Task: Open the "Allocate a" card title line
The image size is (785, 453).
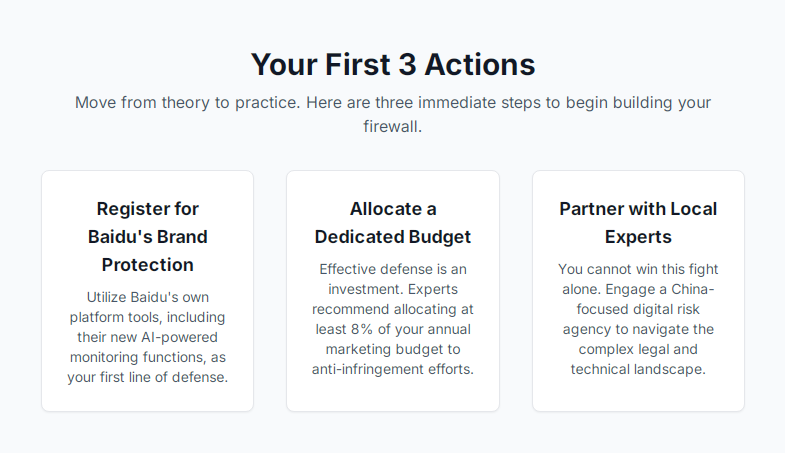Action: (x=393, y=209)
